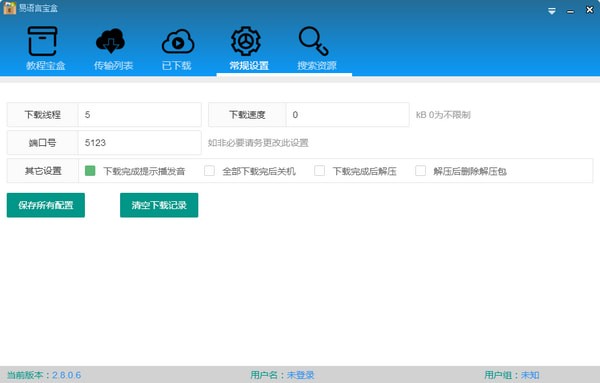The image size is (600, 383).
Task: Click the version number 2.8.0.6
Action: click(67, 375)
